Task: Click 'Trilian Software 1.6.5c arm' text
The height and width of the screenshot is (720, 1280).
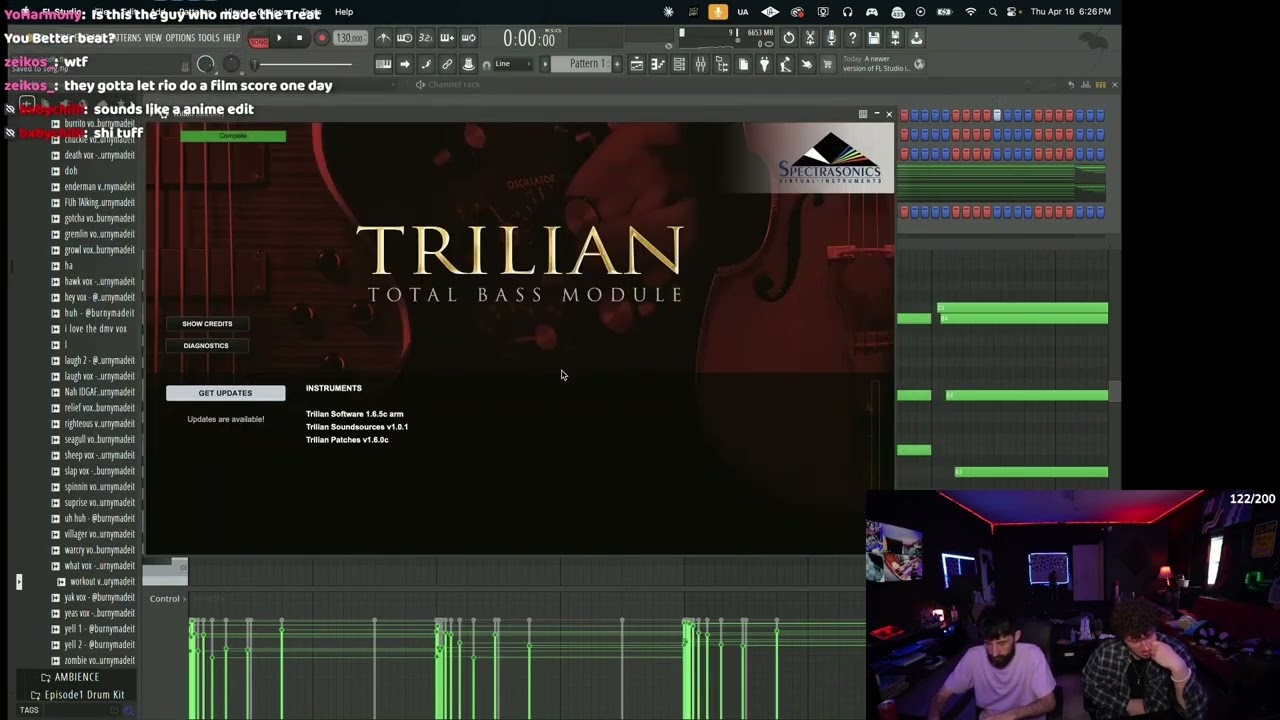Action: (354, 414)
